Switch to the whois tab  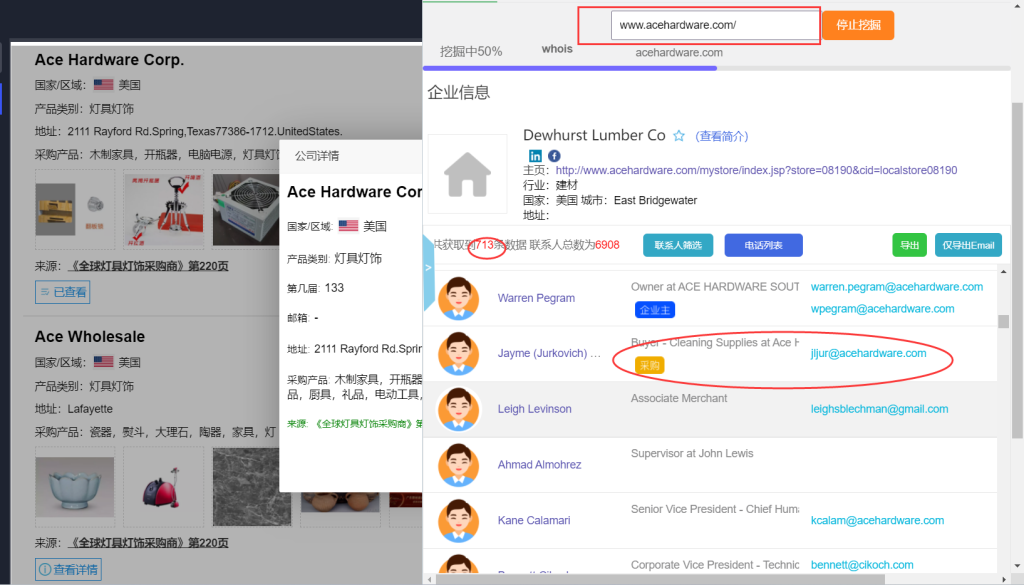click(557, 49)
